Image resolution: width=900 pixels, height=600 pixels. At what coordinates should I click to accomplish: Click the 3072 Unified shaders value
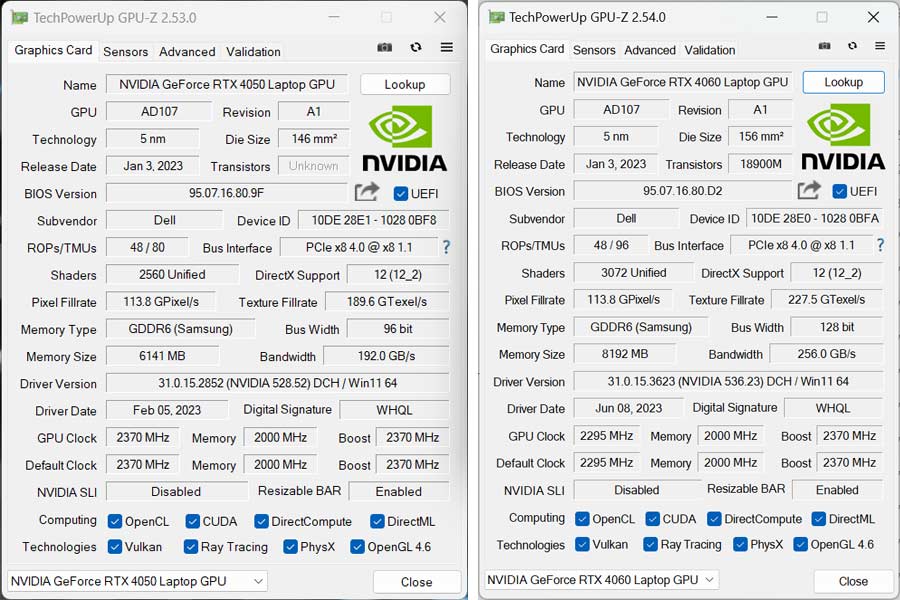pyautogui.click(x=634, y=273)
